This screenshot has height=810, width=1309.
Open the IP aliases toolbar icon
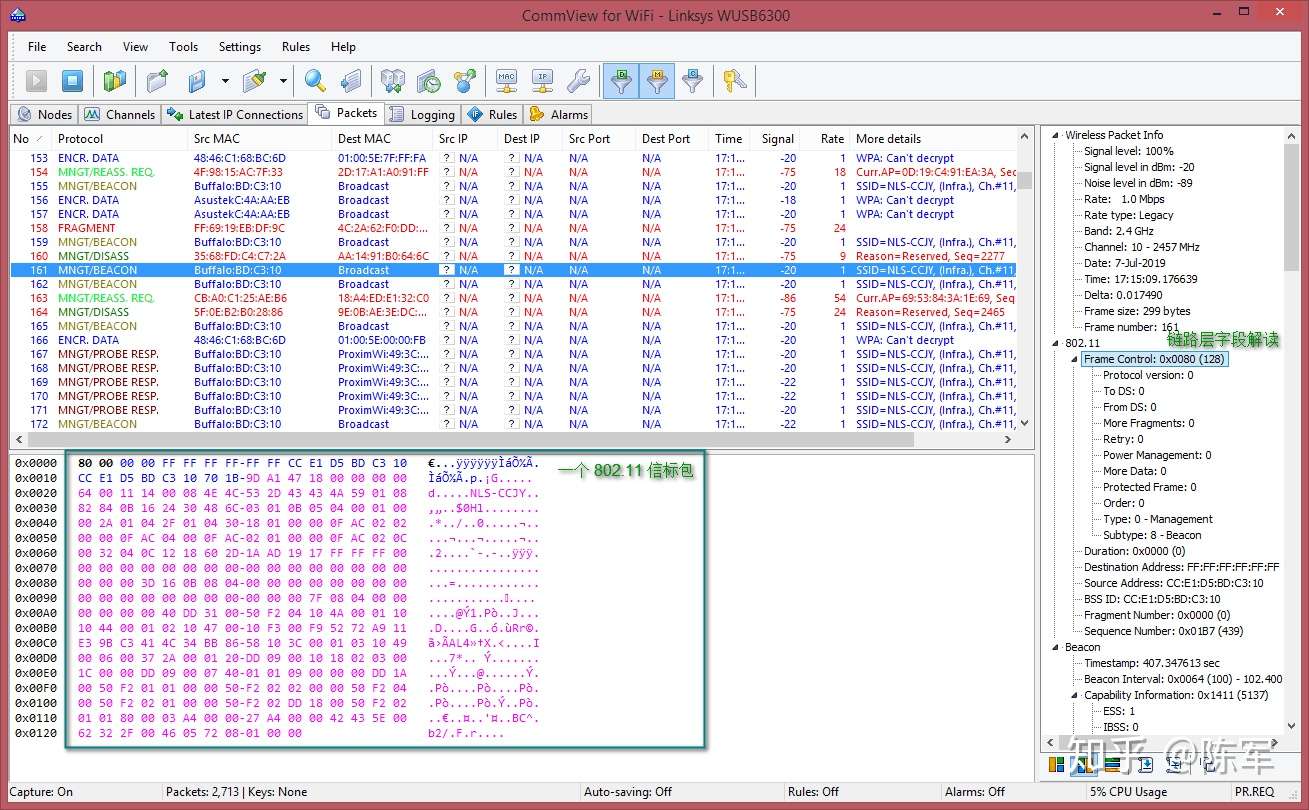click(x=542, y=81)
